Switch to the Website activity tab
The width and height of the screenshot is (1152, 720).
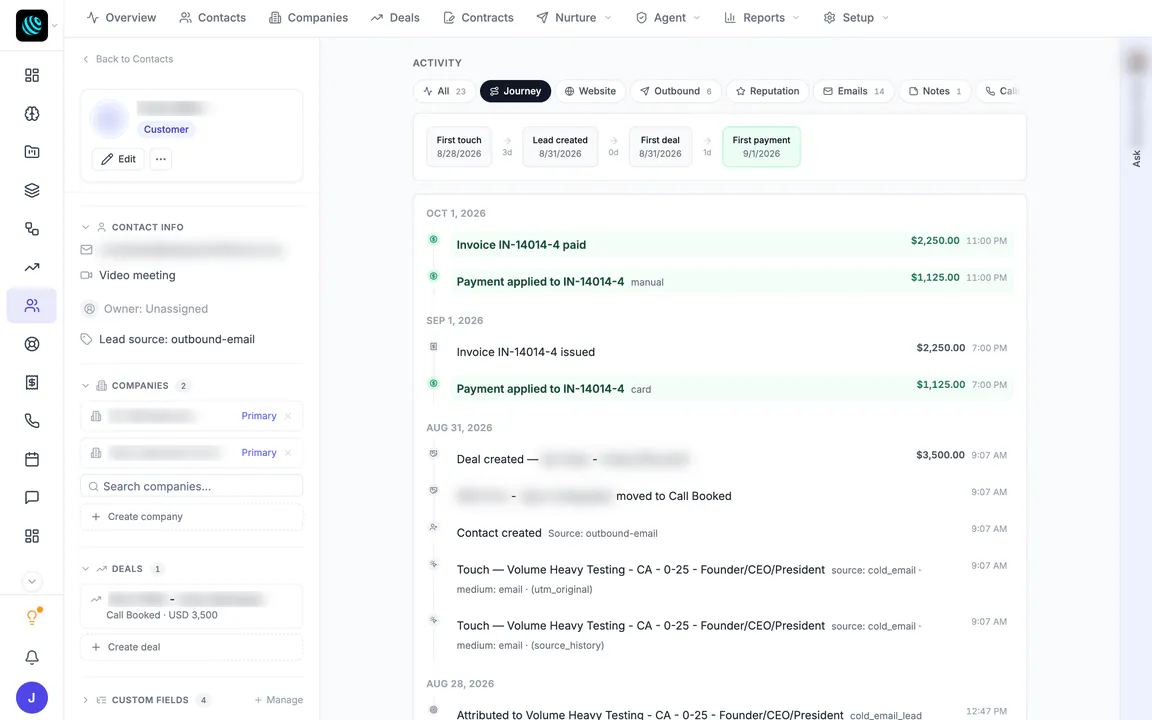coord(590,91)
